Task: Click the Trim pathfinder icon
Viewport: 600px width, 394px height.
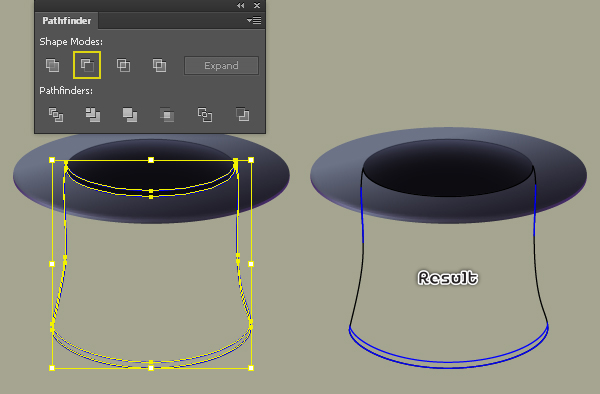Action: [x=93, y=115]
